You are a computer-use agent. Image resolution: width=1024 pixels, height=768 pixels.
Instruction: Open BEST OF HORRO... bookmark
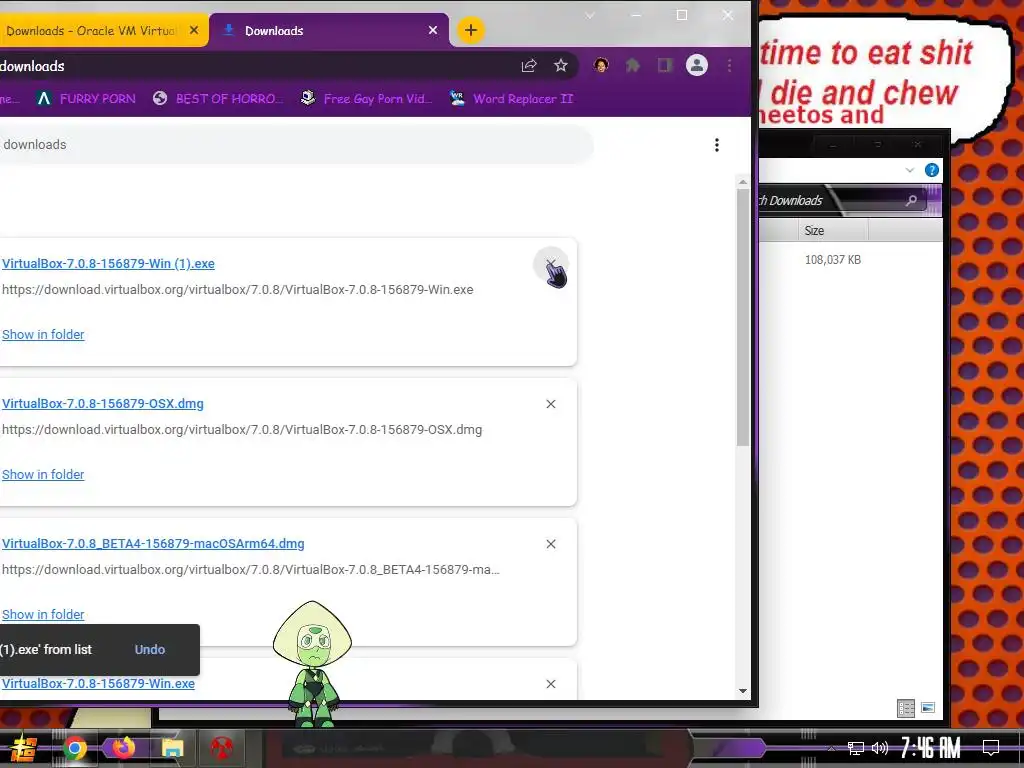click(217, 99)
